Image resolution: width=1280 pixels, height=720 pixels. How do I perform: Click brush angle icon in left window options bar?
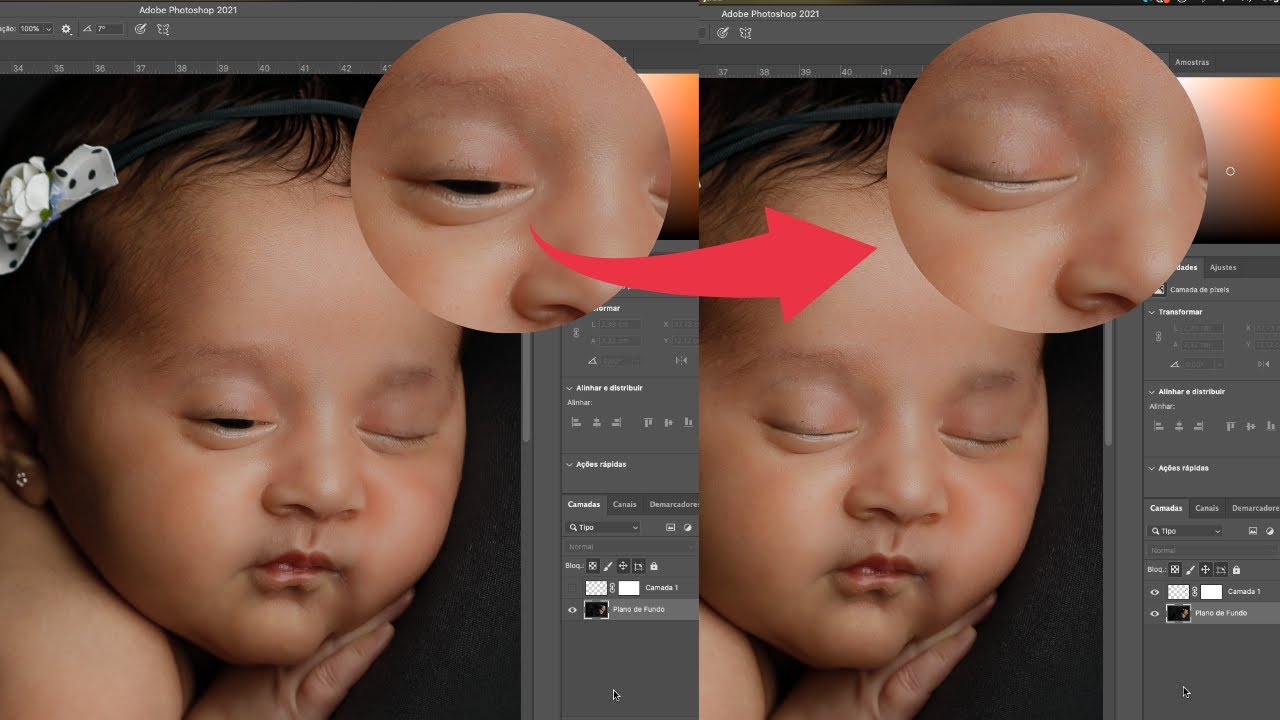pos(87,29)
